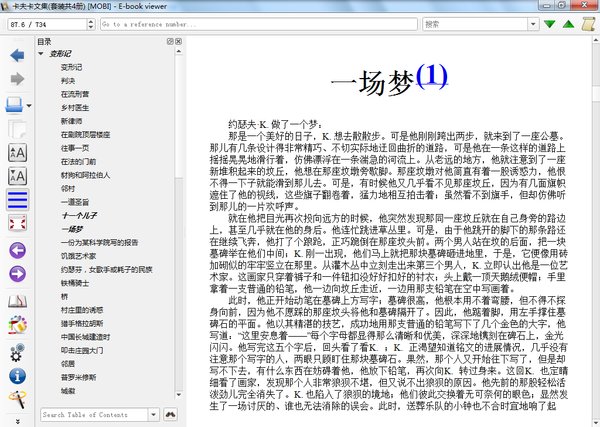Select 一份为某科学院写的报告 chapter
Screen dimensions: 600x427
pyautogui.click(x=99, y=243)
